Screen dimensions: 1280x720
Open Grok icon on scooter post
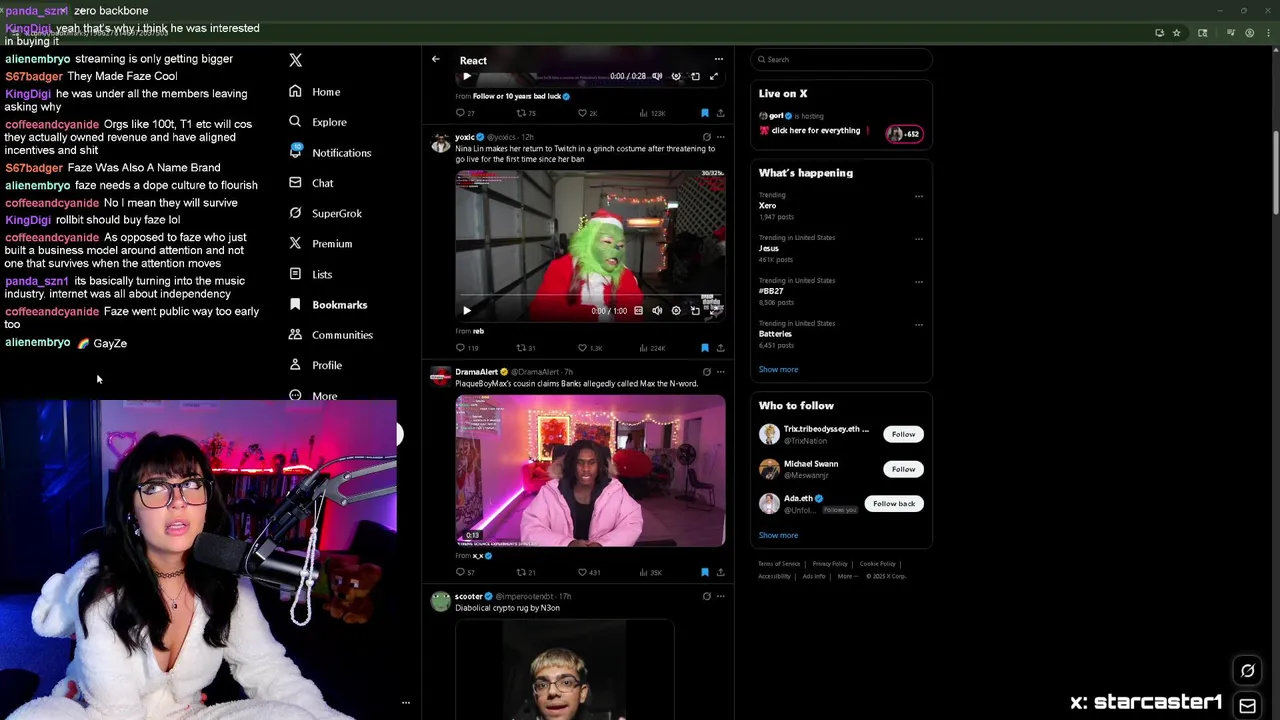click(706, 596)
